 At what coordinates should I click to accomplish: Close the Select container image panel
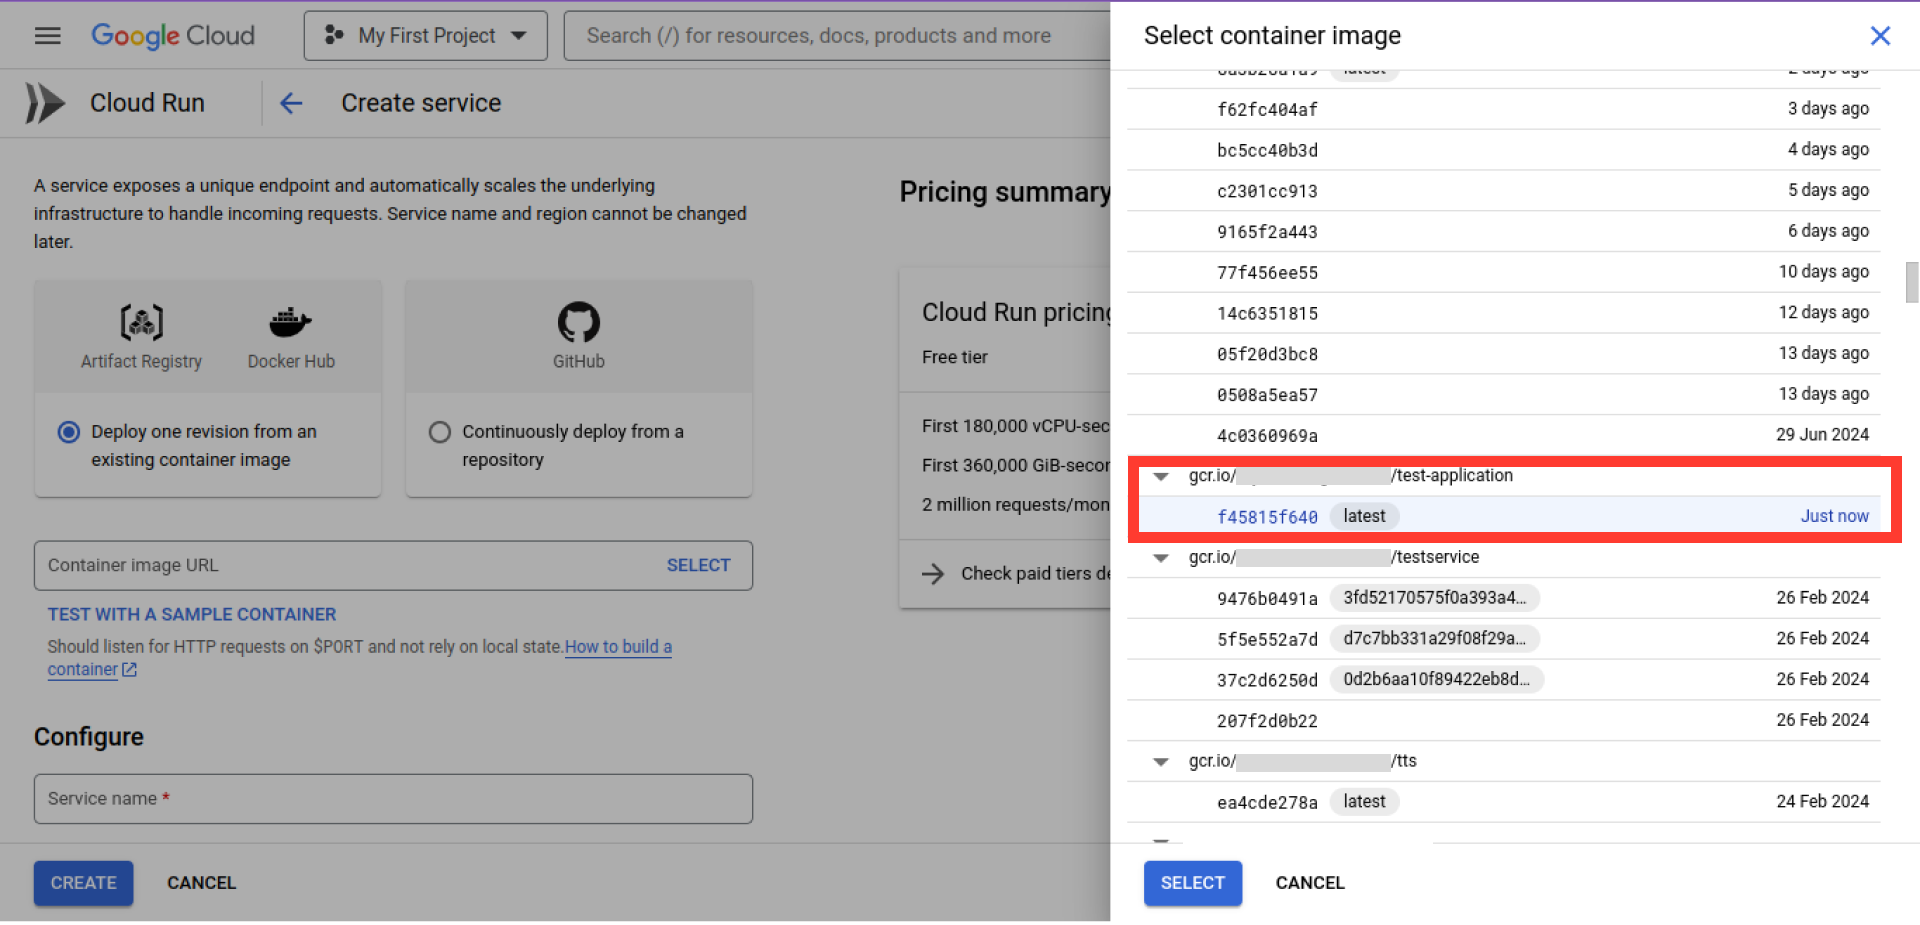[x=1880, y=36]
